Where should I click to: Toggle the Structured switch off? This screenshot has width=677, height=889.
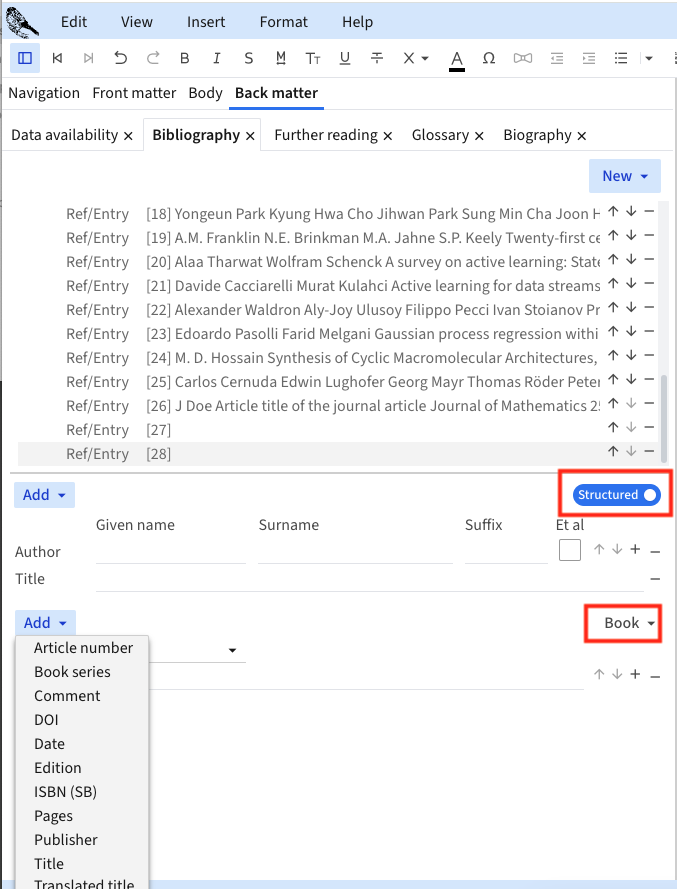click(x=617, y=495)
